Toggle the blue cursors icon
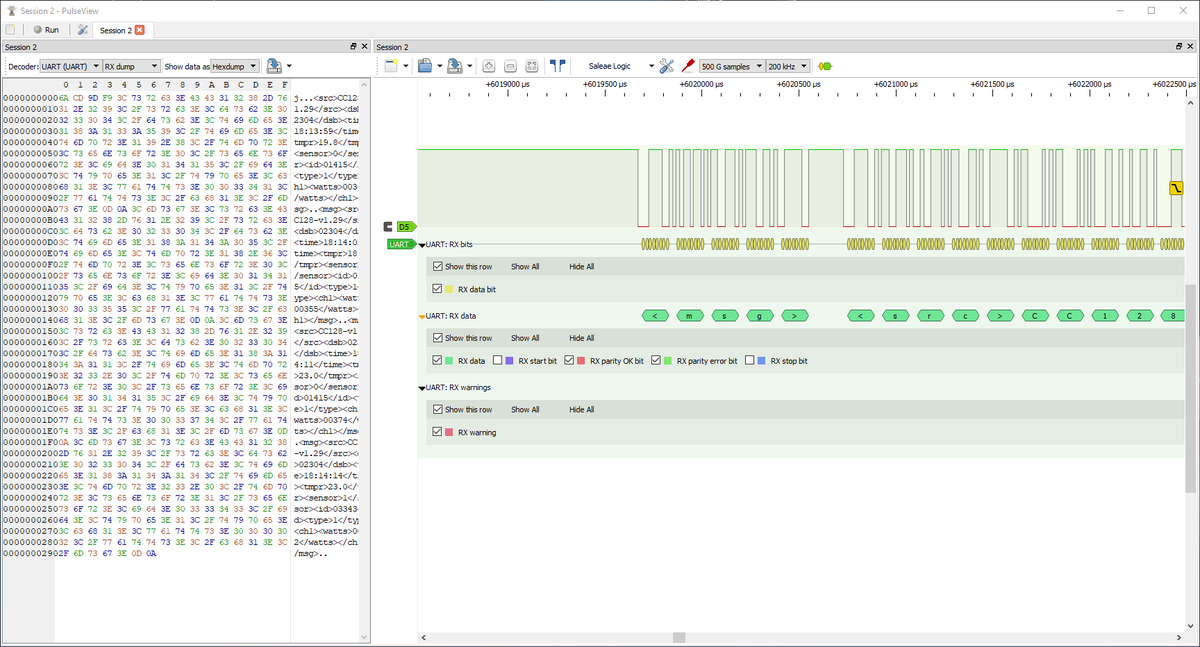Viewport: 1200px width, 647px height. point(558,66)
